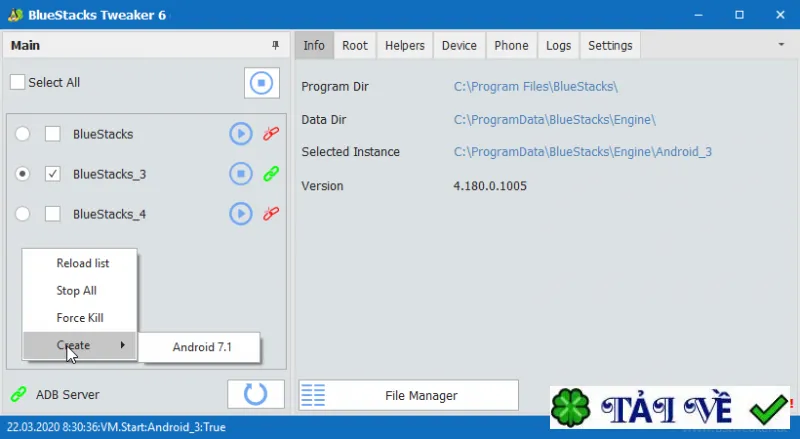Click the ADB Server label
The height and width of the screenshot is (439, 800).
tap(67, 395)
